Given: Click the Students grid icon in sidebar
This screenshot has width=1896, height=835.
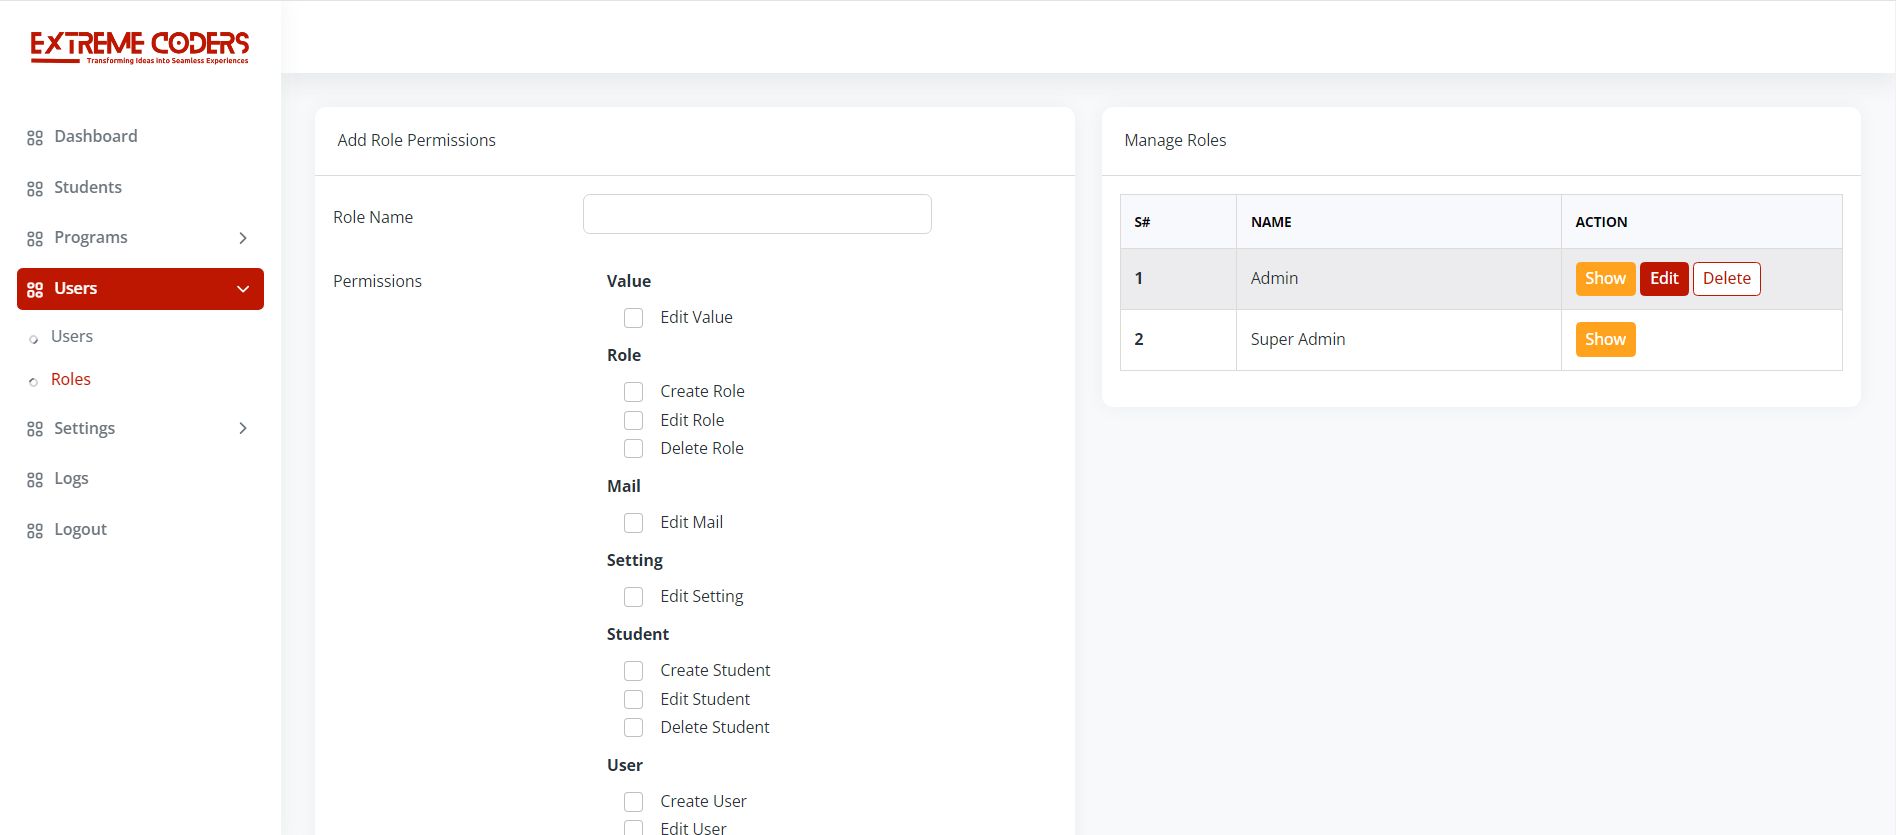Looking at the screenshot, I should tap(35, 189).
